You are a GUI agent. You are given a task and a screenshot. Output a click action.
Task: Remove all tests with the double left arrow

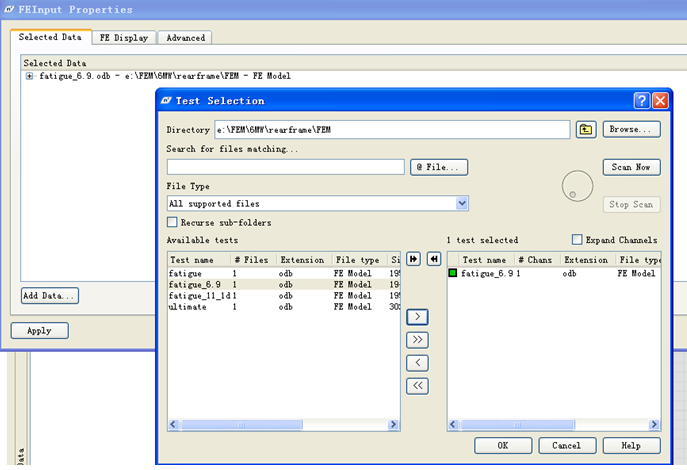pos(417,386)
